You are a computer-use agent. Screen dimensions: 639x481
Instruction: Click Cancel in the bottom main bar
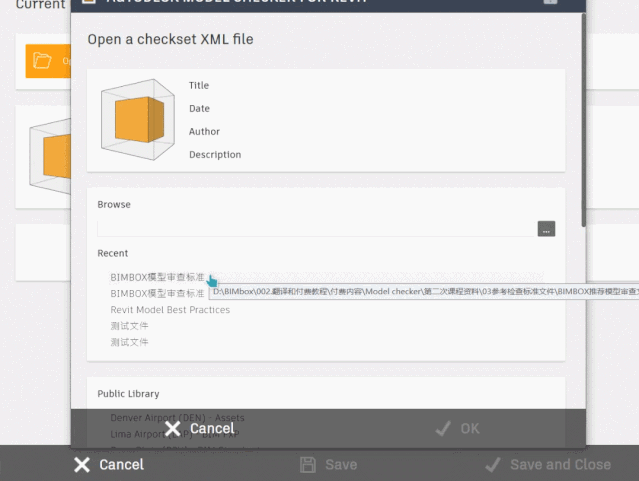pyautogui.click(x=109, y=465)
